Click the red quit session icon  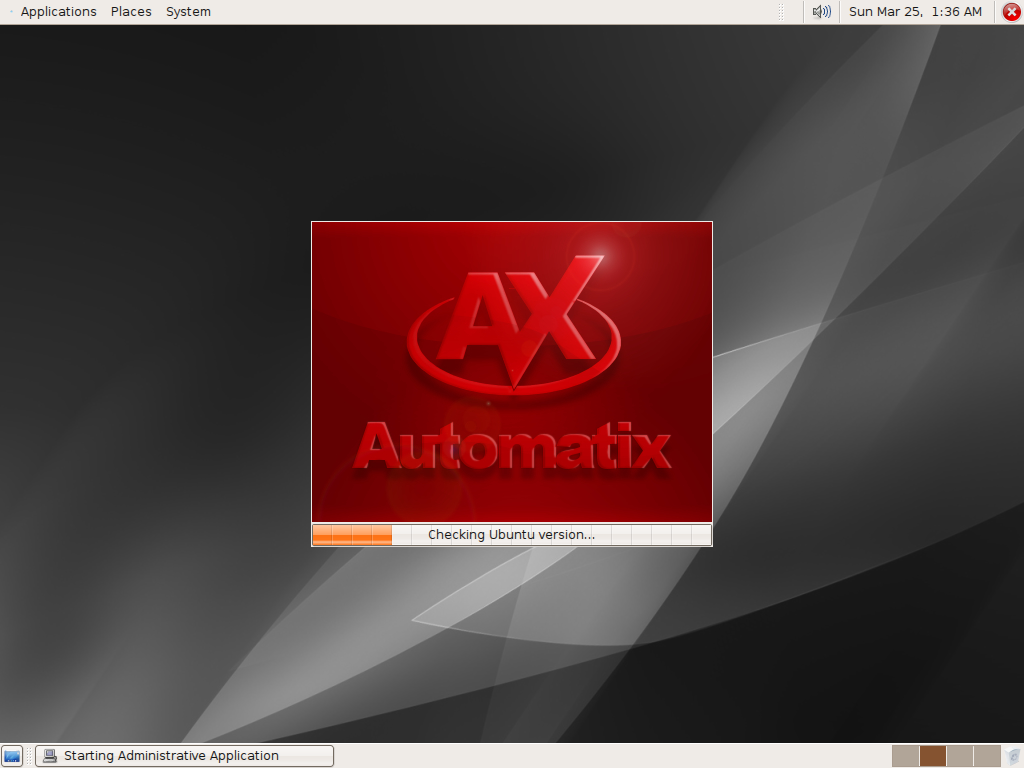tap(1010, 12)
